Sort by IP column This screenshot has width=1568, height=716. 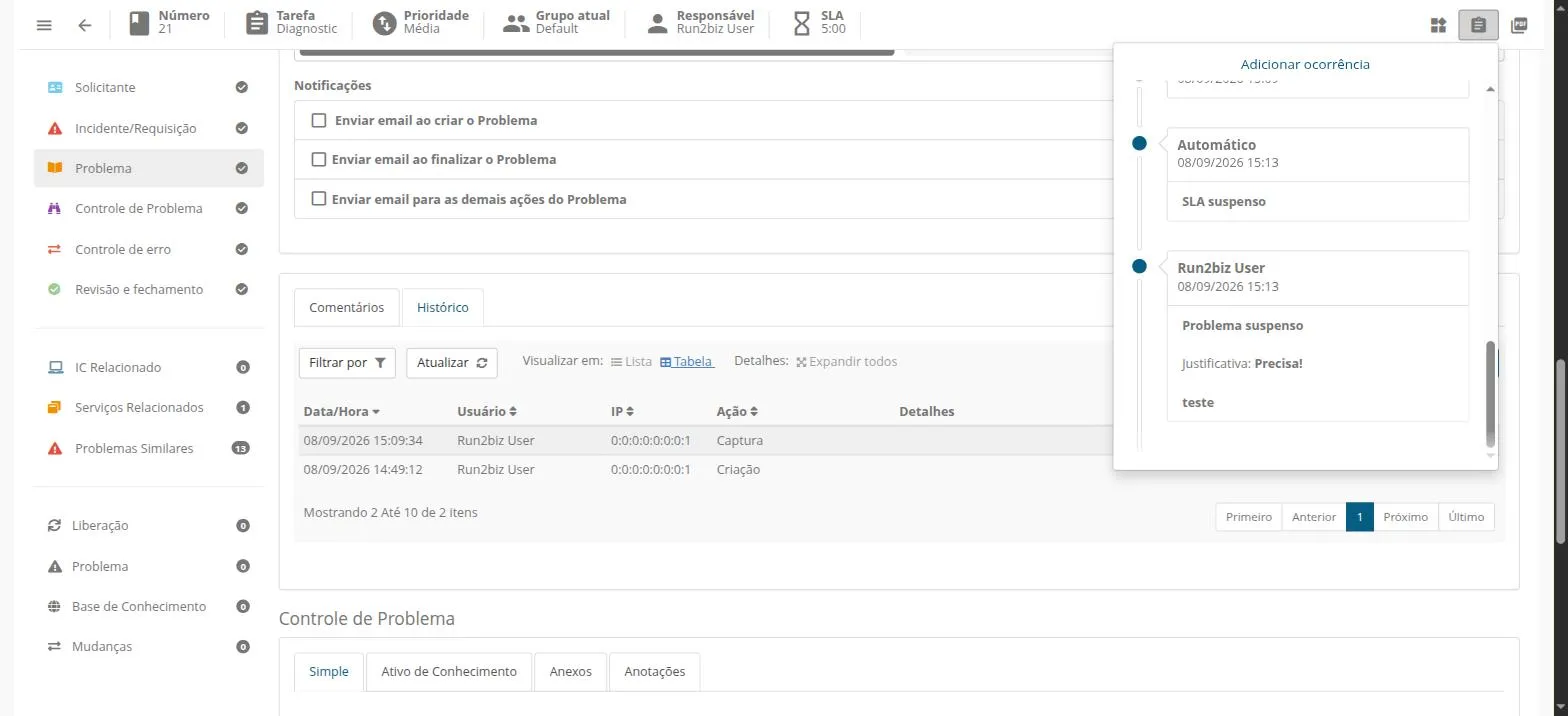coord(622,411)
